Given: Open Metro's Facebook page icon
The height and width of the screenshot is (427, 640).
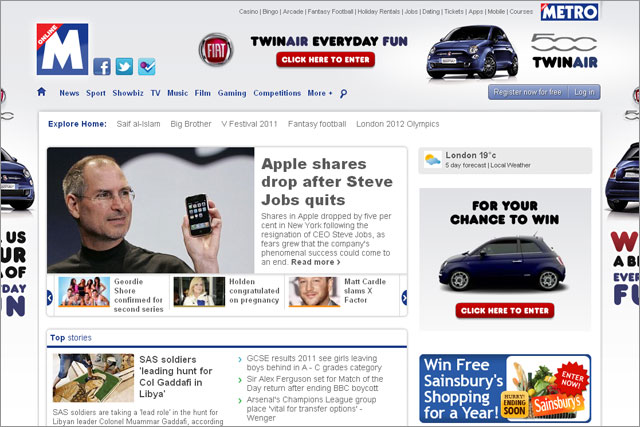Looking at the screenshot, I should pos(102,67).
